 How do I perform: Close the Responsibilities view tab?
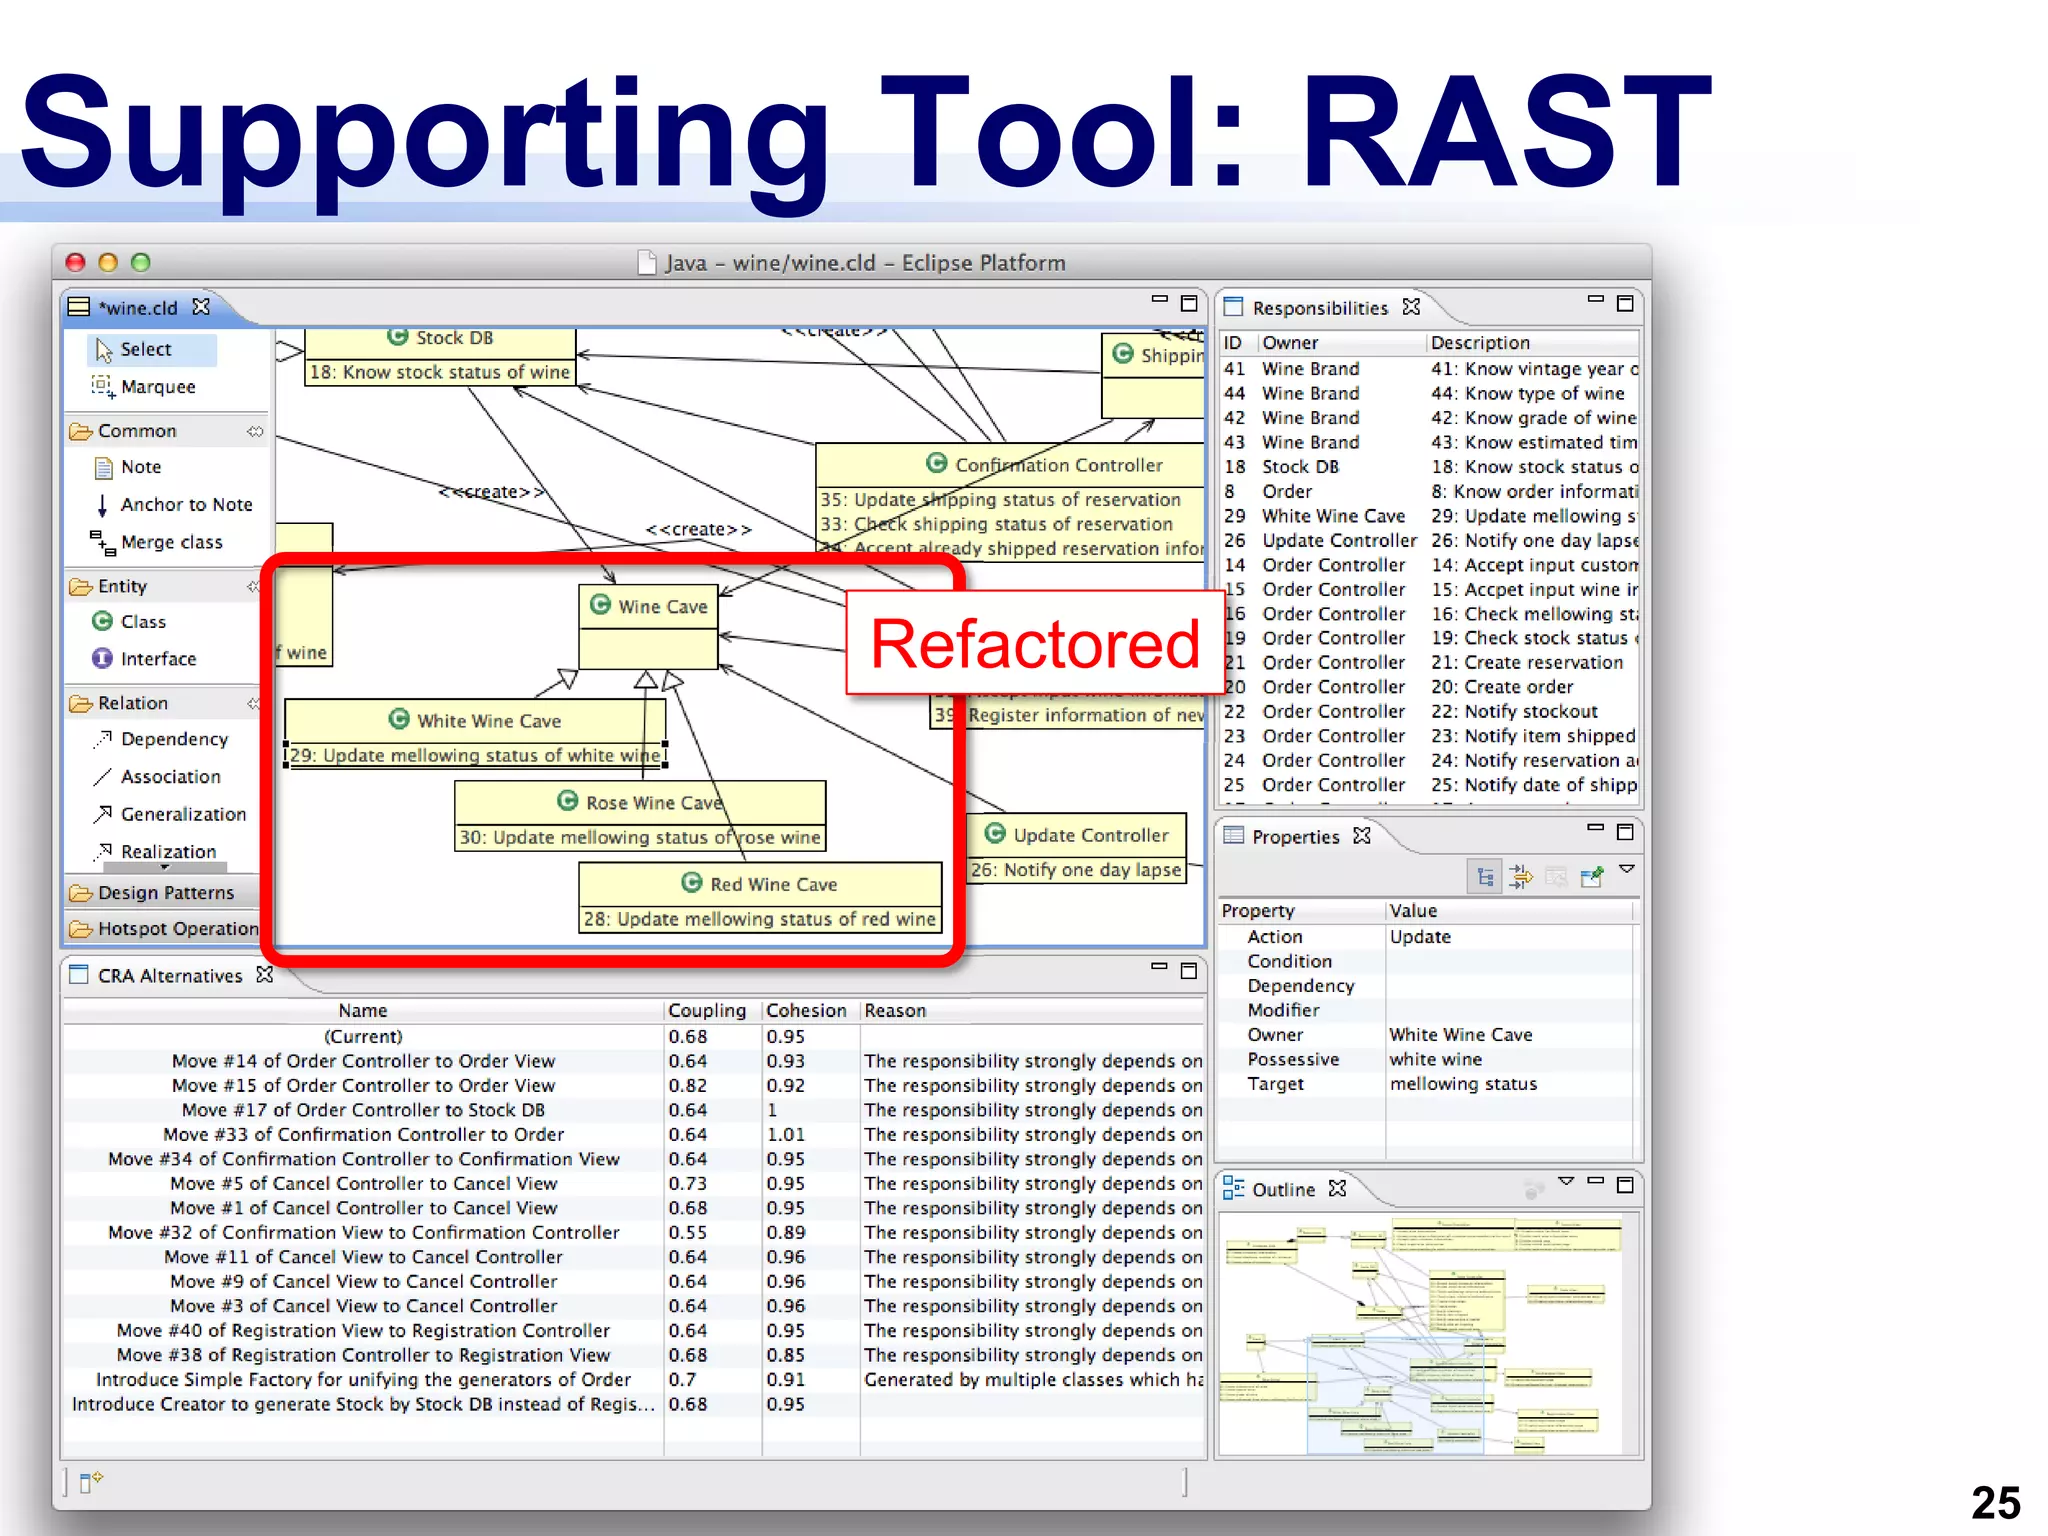click(x=1411, y=306)
